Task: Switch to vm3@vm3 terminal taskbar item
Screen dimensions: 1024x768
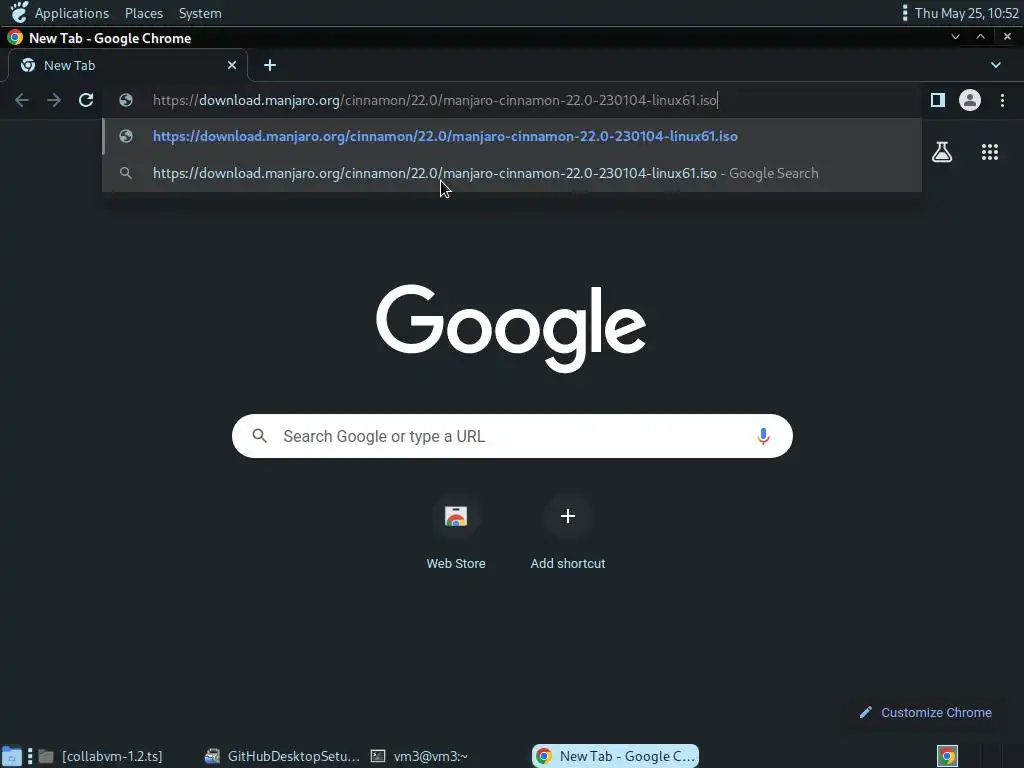Action: (419, 756)
